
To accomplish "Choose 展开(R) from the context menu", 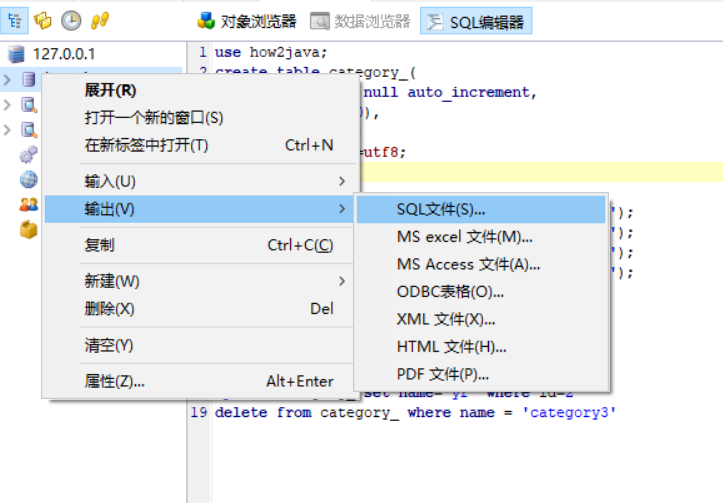I will 199,90.
